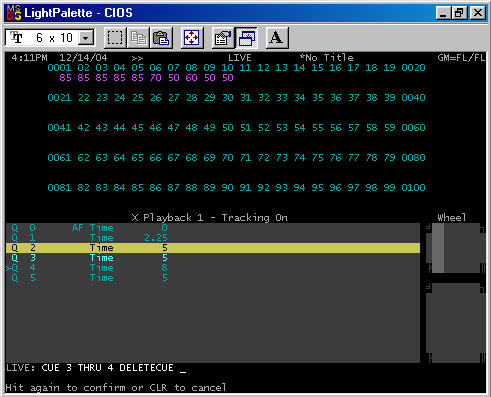This screenshot has width=491, height=397.
Task: Click the *No Title show name
Action: (327, 58)
